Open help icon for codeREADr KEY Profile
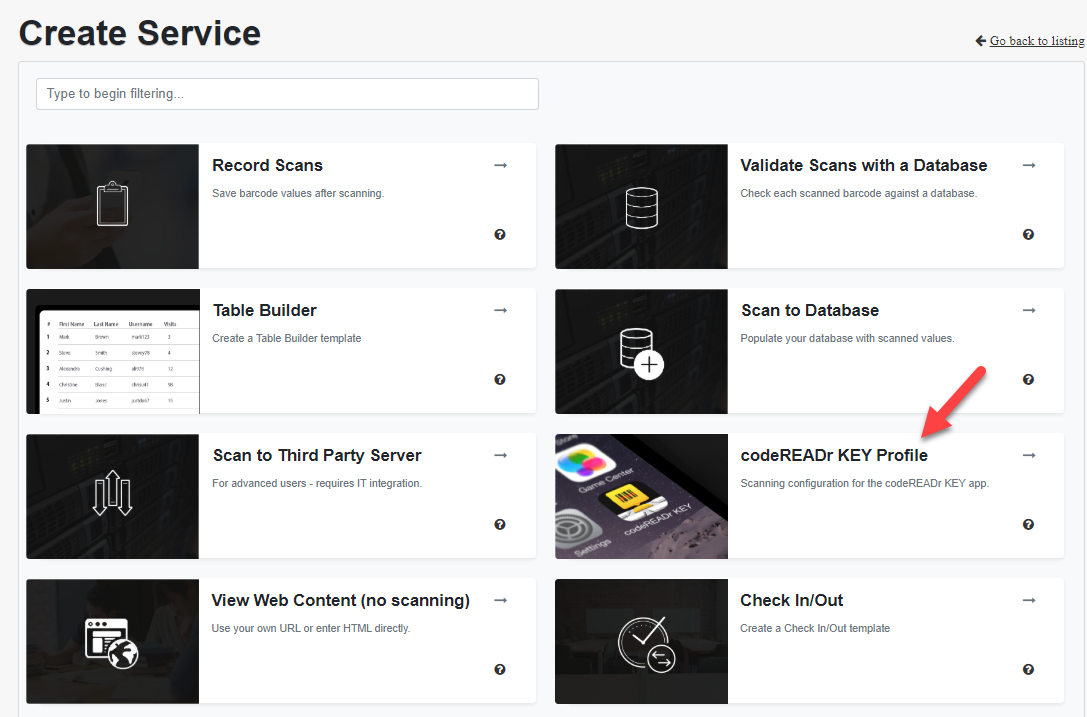 click(1028, 524)
